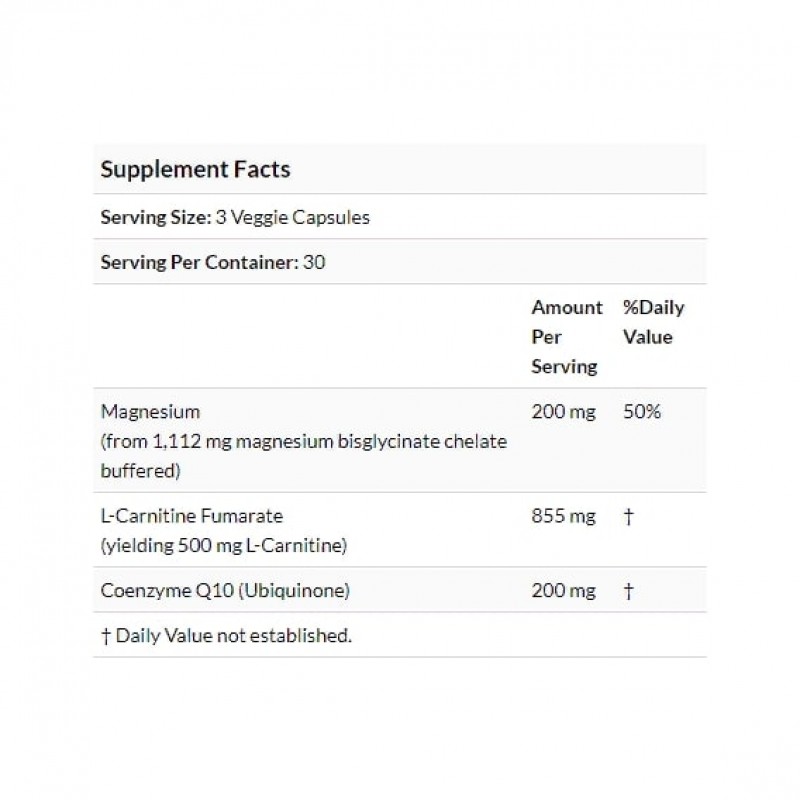Select the Serving Per Container label
This screenshot has height=800, width=800.
[x=199, y=263]
